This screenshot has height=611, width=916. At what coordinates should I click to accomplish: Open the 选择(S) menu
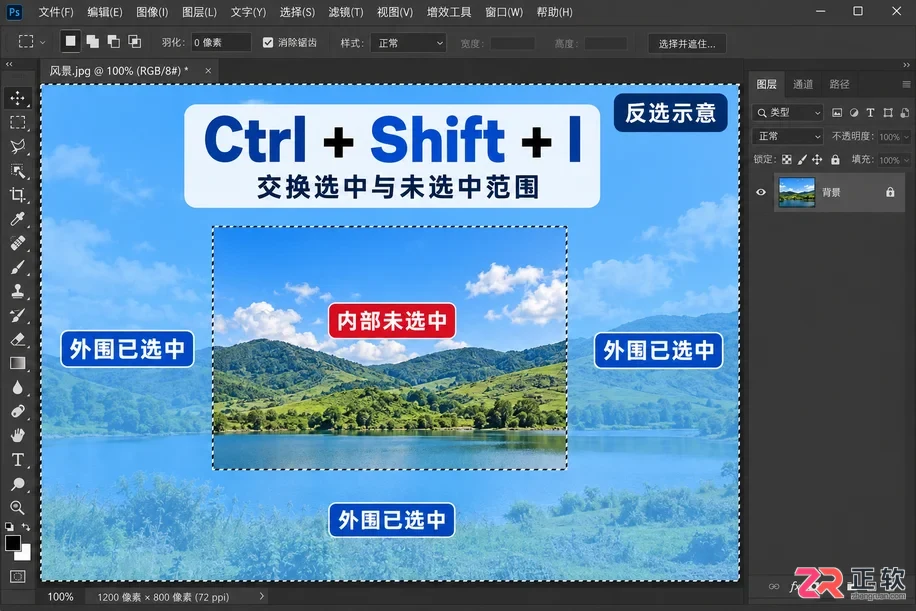click(x=297, y=12)
